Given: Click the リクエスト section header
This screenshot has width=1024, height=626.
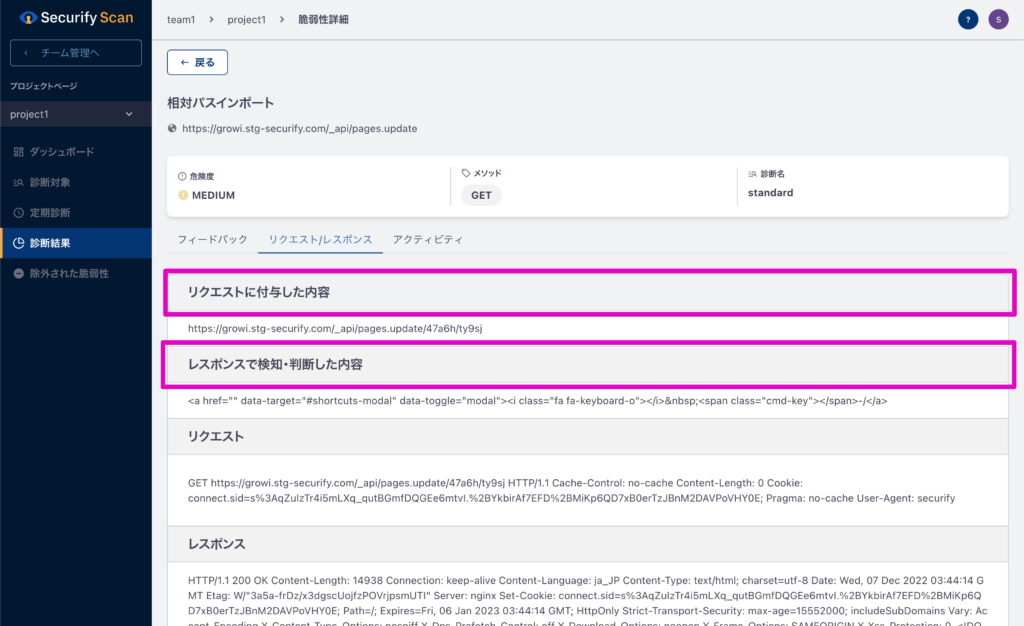Looking at the screenshot, I should pos(588,437).
